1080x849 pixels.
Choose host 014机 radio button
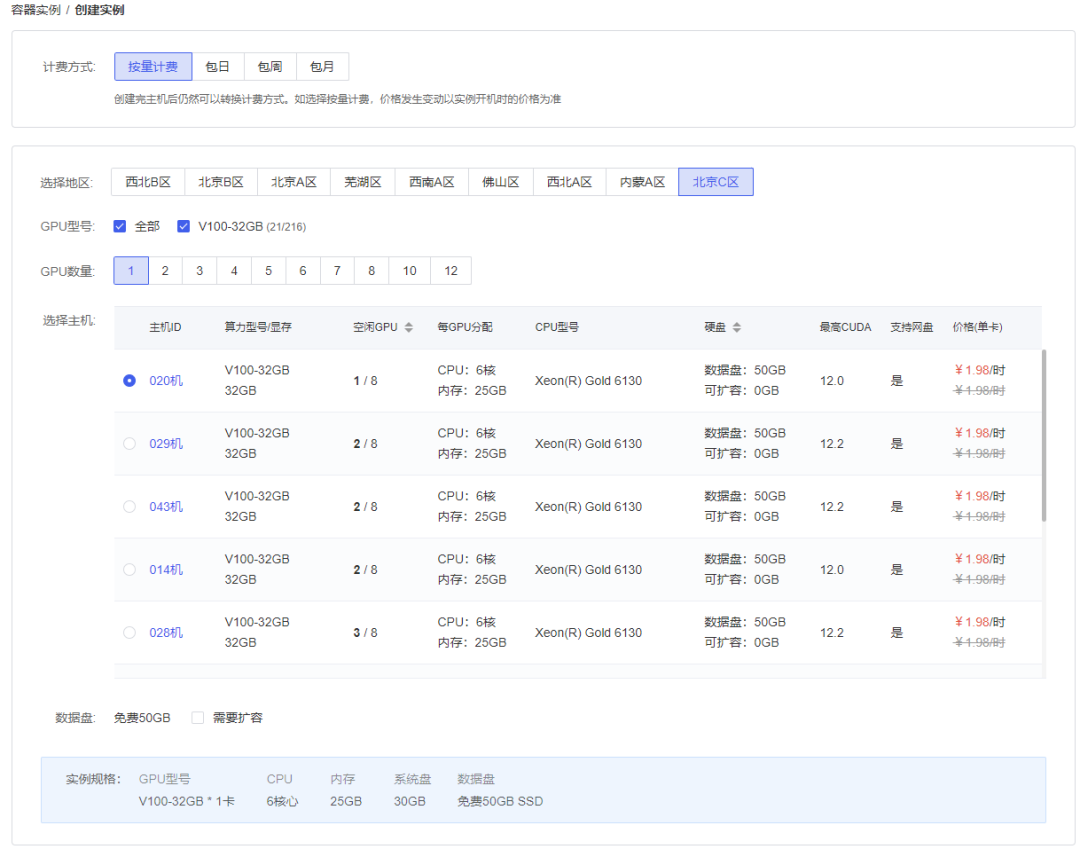(x=129, y=569)
